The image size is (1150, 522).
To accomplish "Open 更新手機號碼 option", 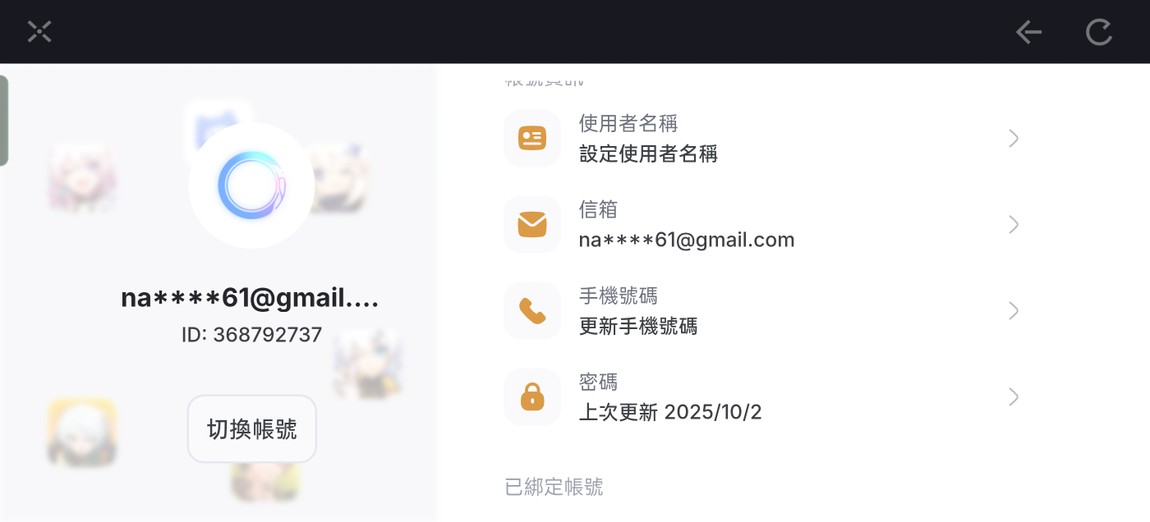I will [637, 326].
